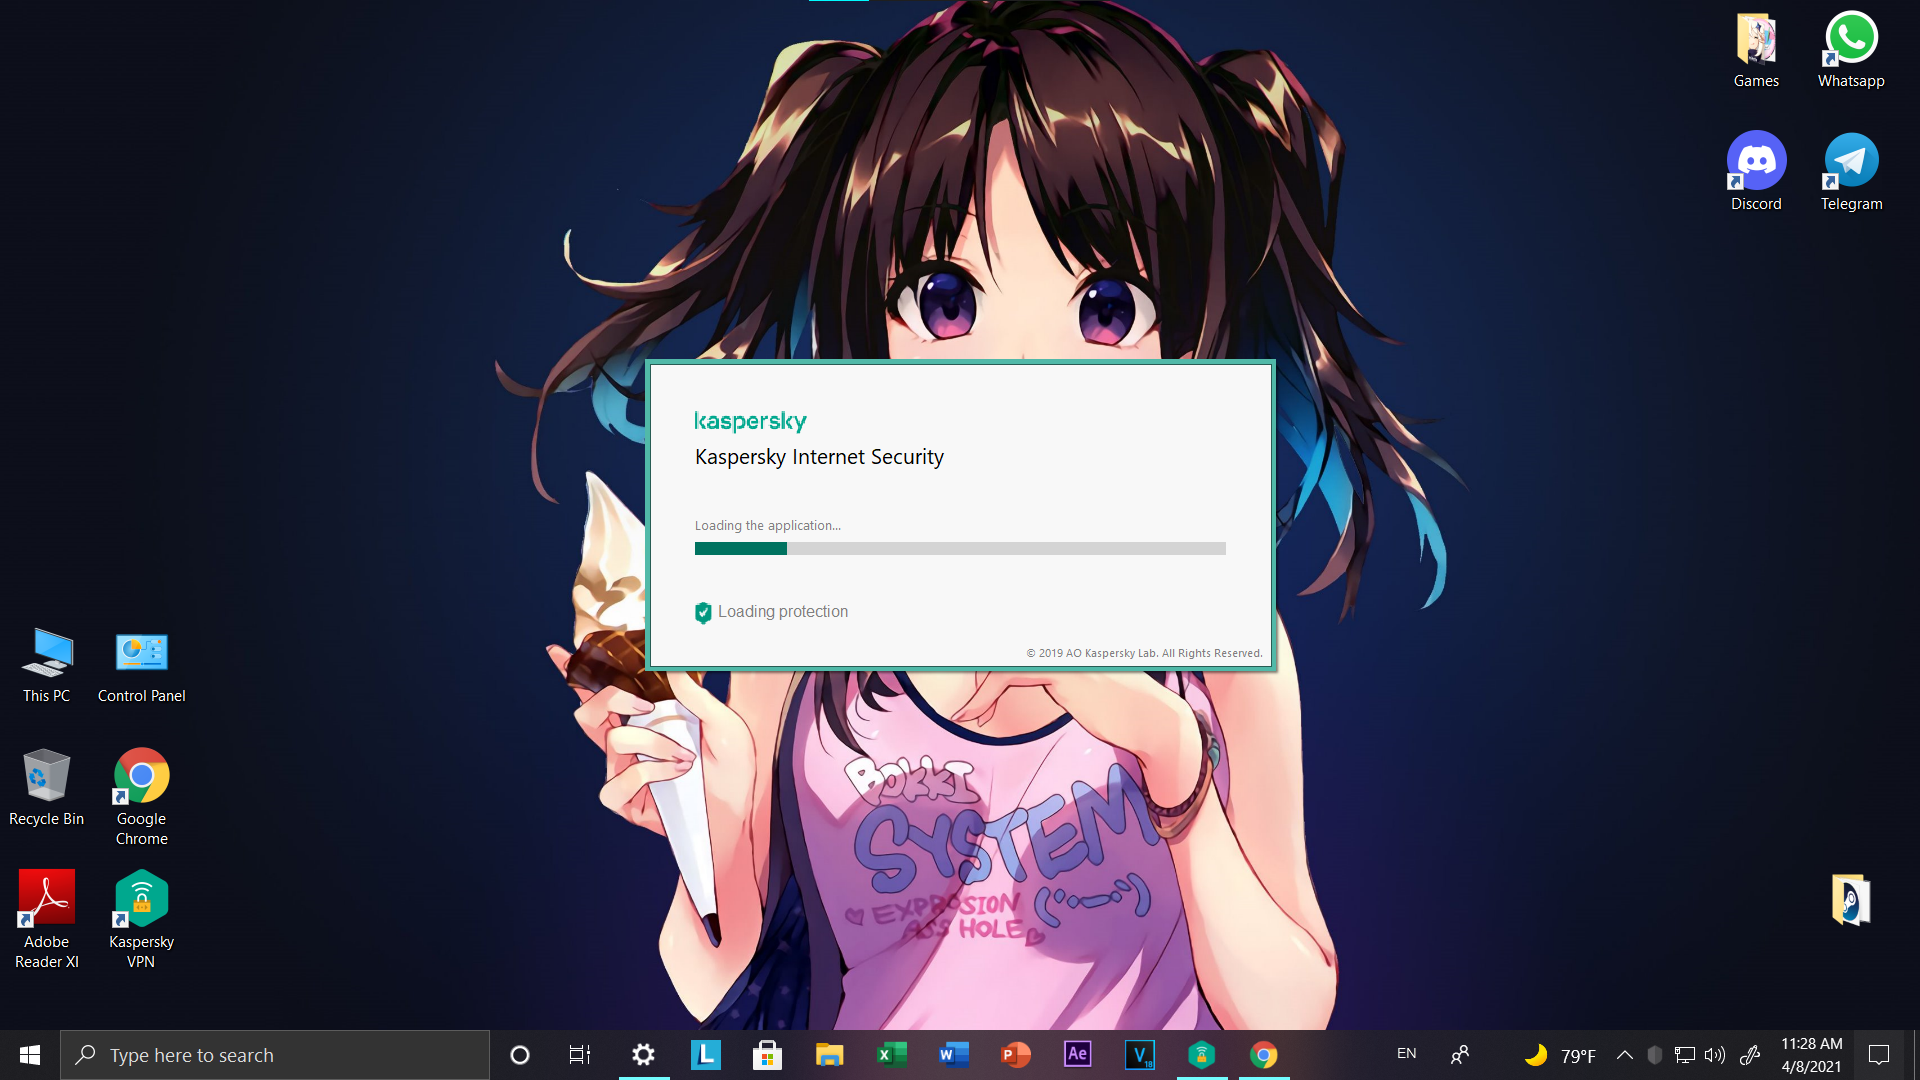Open the Discord desktop shortcut
Image resolution: width=1920 pixels, height=1080 pixels.
pyautogui.click(x=1756, y=162)
